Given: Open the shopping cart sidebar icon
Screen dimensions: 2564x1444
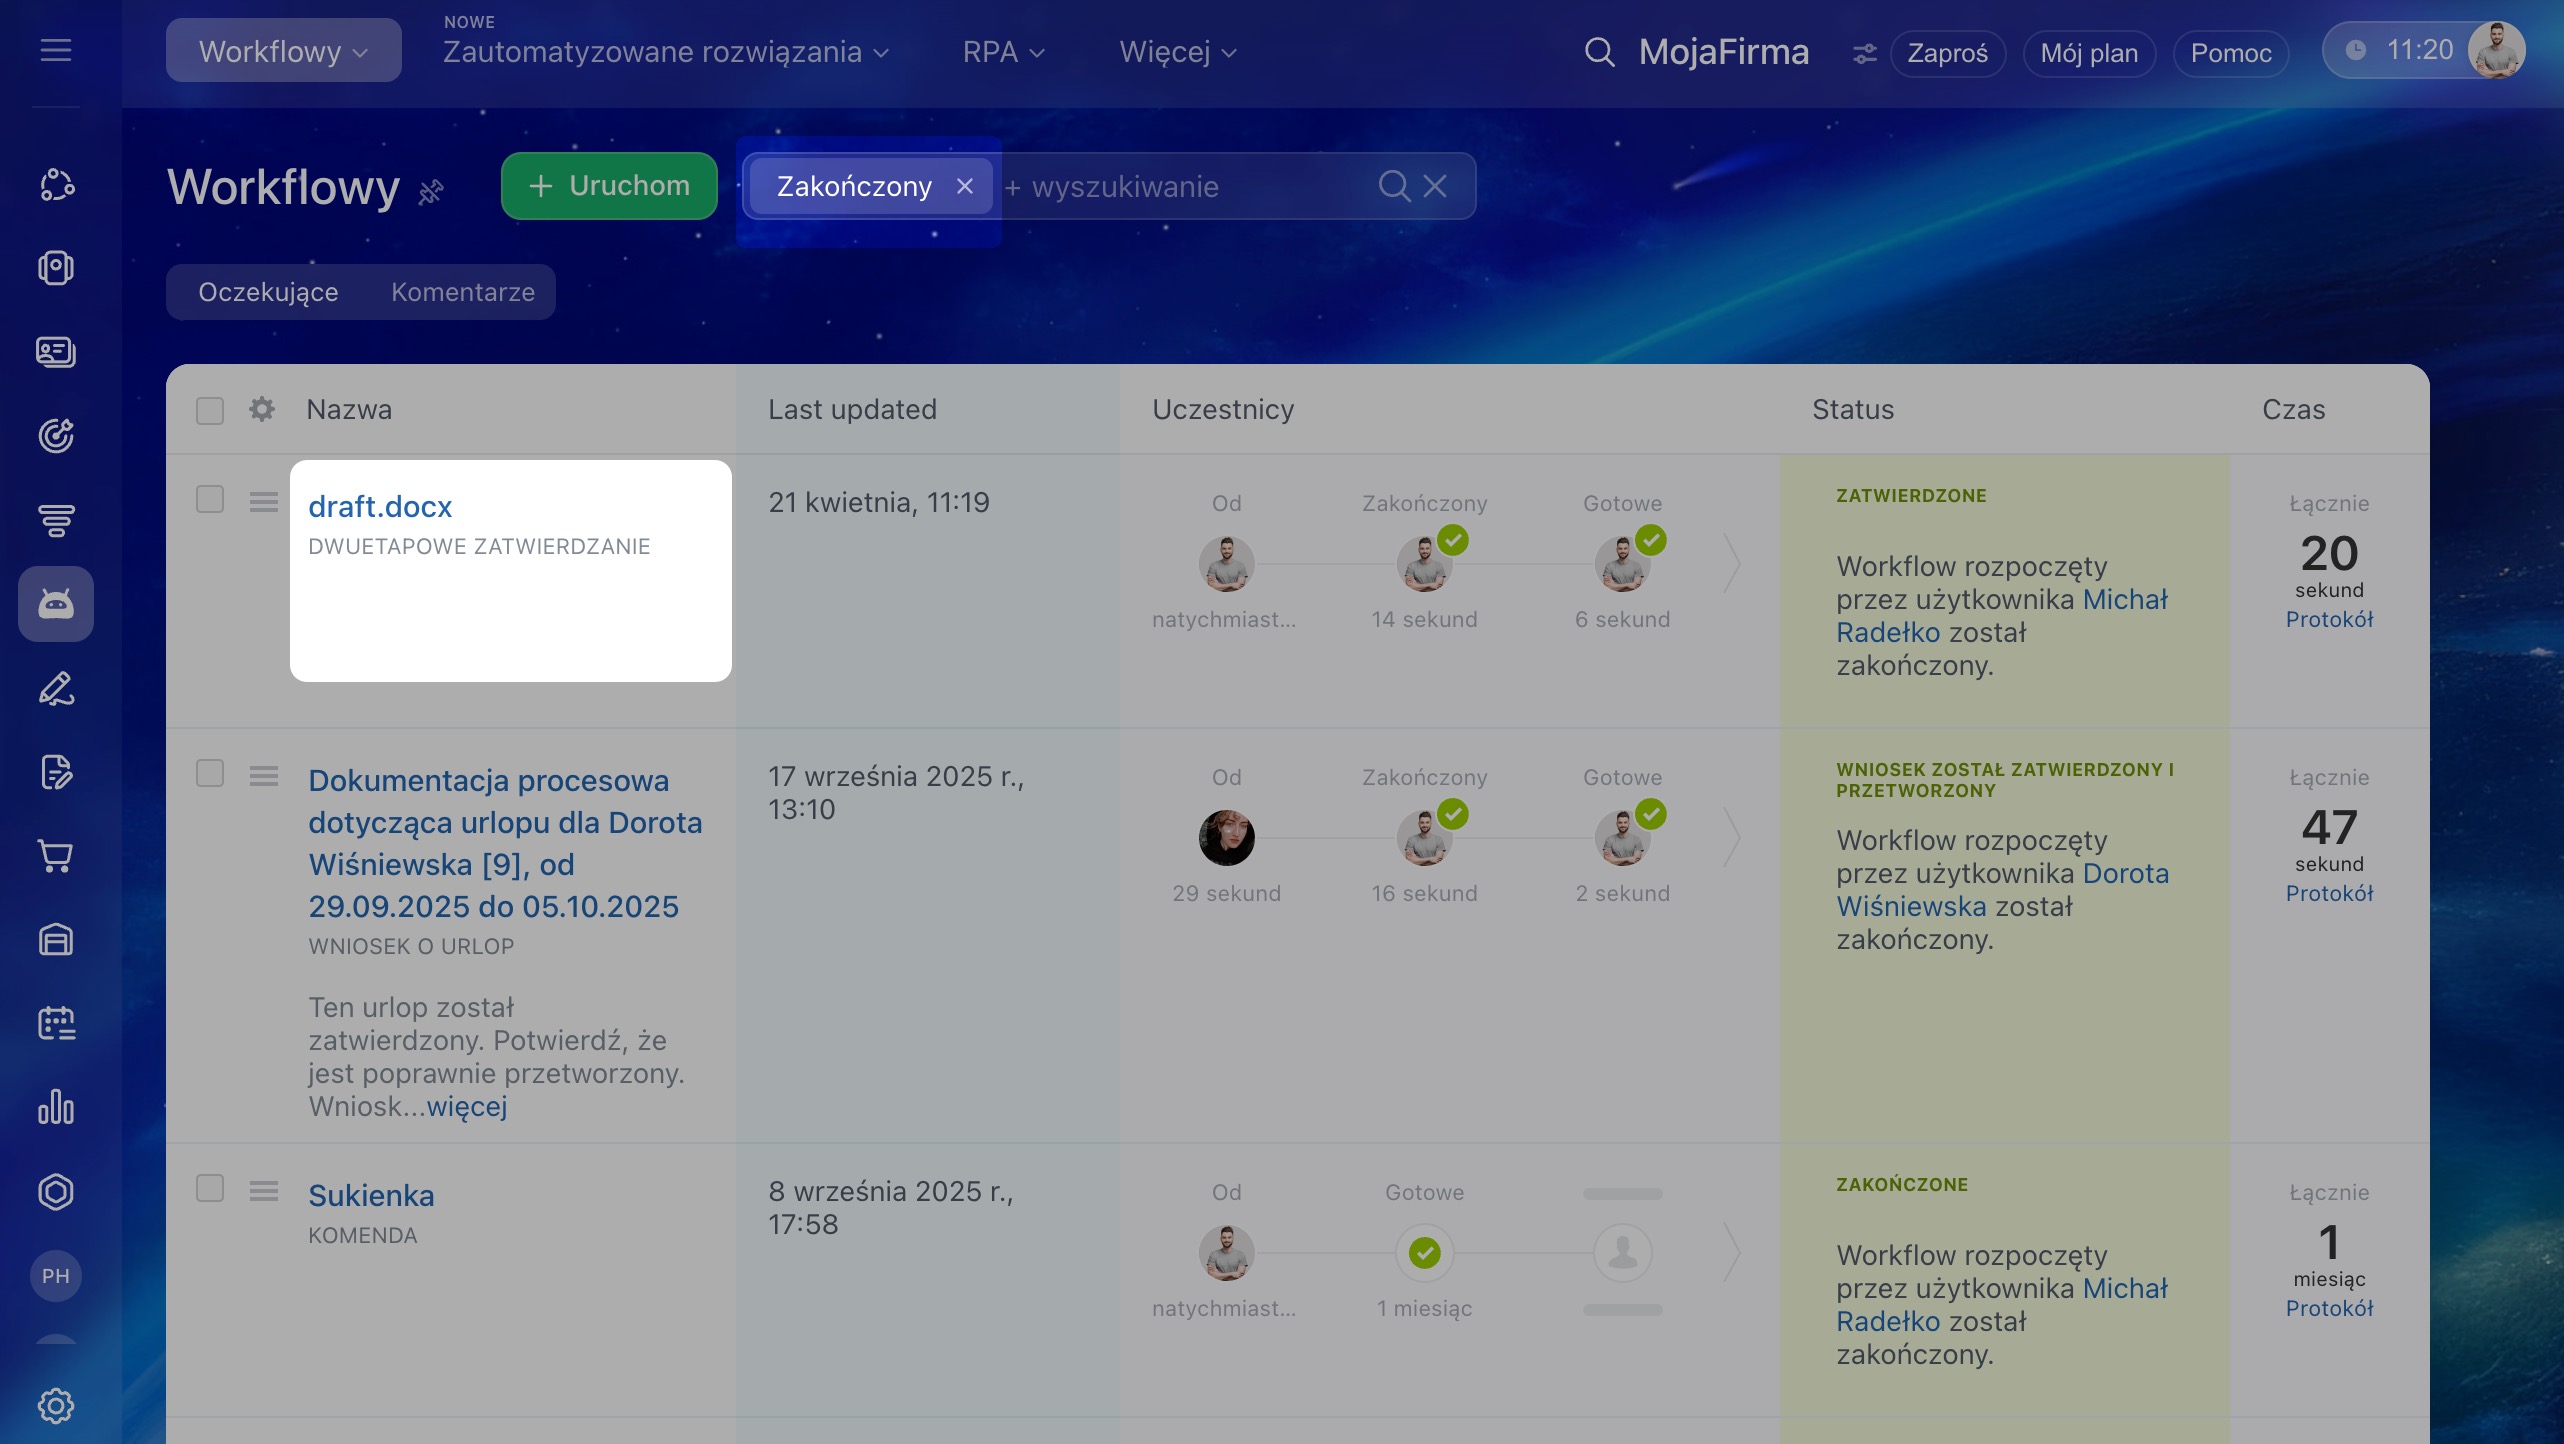Looking at the screenshot, I should 56,856.
